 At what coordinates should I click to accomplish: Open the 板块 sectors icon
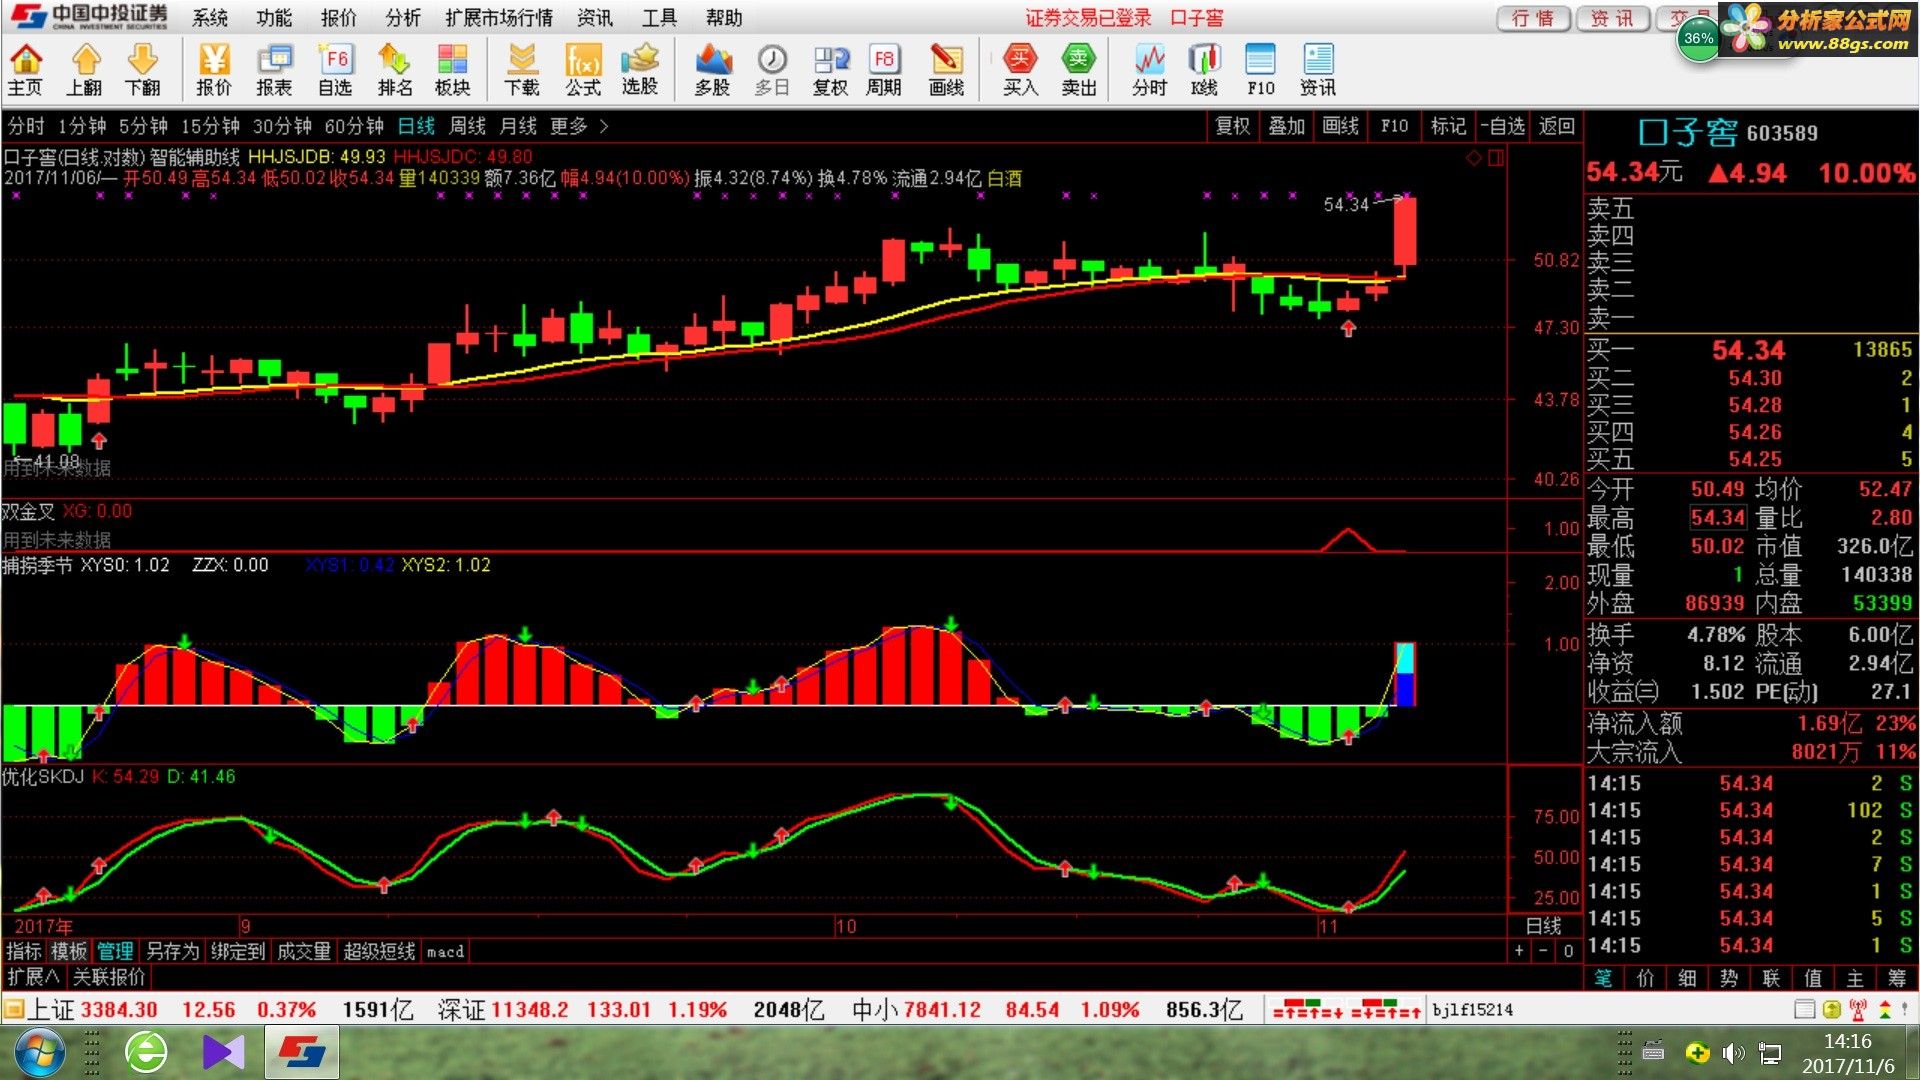(x=453, y=70)
